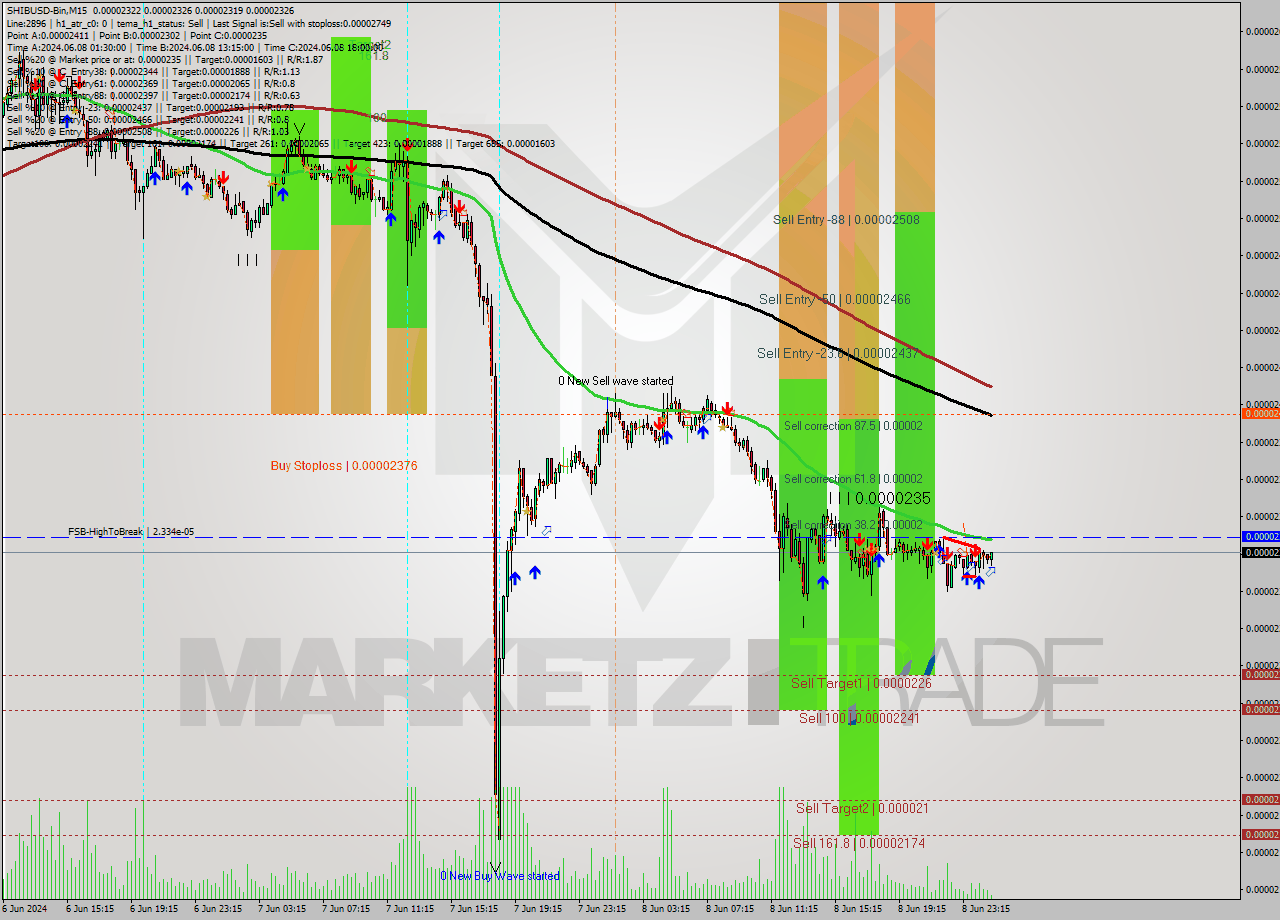Viewport: 1280px width, 920px height.
Task: Click the '8 Jun 23:15' time axis label
Action: coord(986,909)
